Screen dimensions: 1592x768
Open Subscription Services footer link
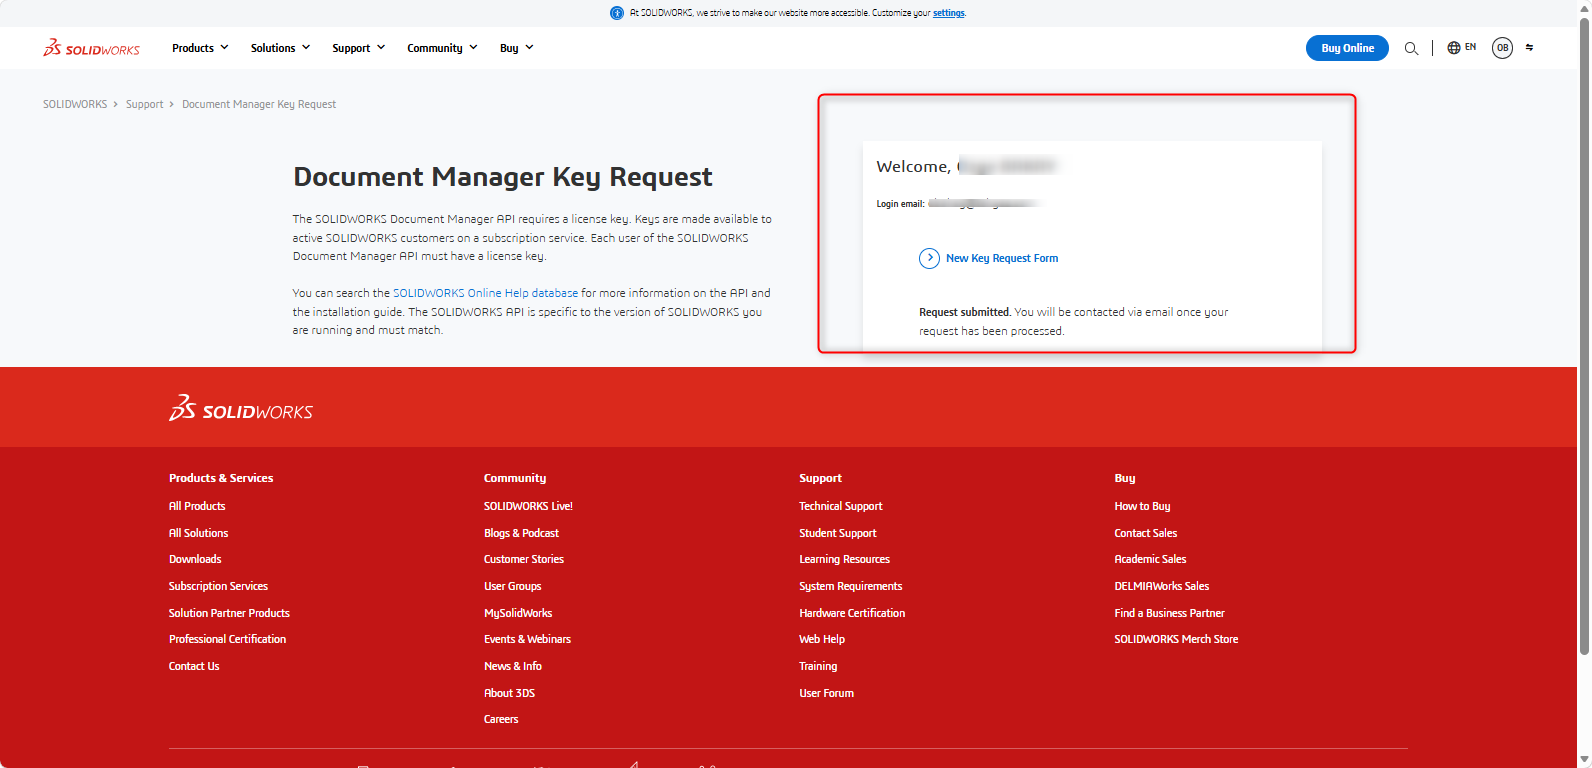click(x=218, y=586)
